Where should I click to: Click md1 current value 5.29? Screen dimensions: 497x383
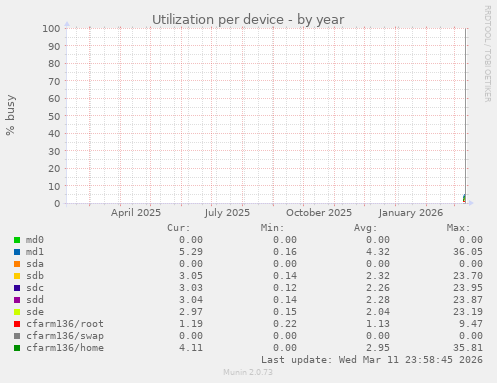pyautogui.click(x=191, y=252)
